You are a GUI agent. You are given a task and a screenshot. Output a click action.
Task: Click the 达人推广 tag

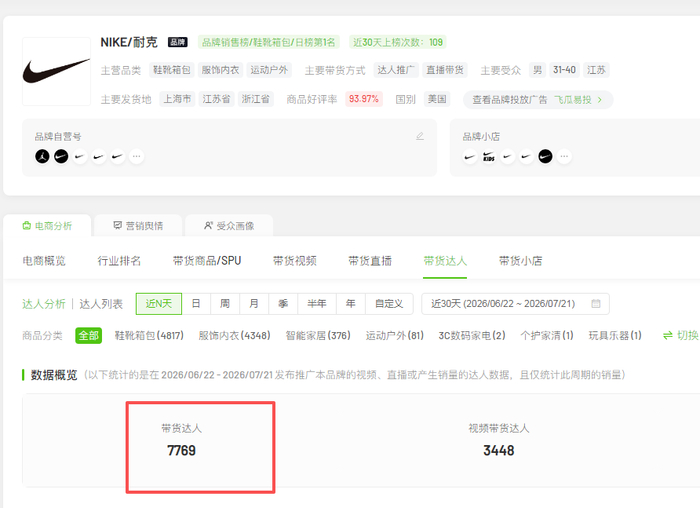coord(396,70)
